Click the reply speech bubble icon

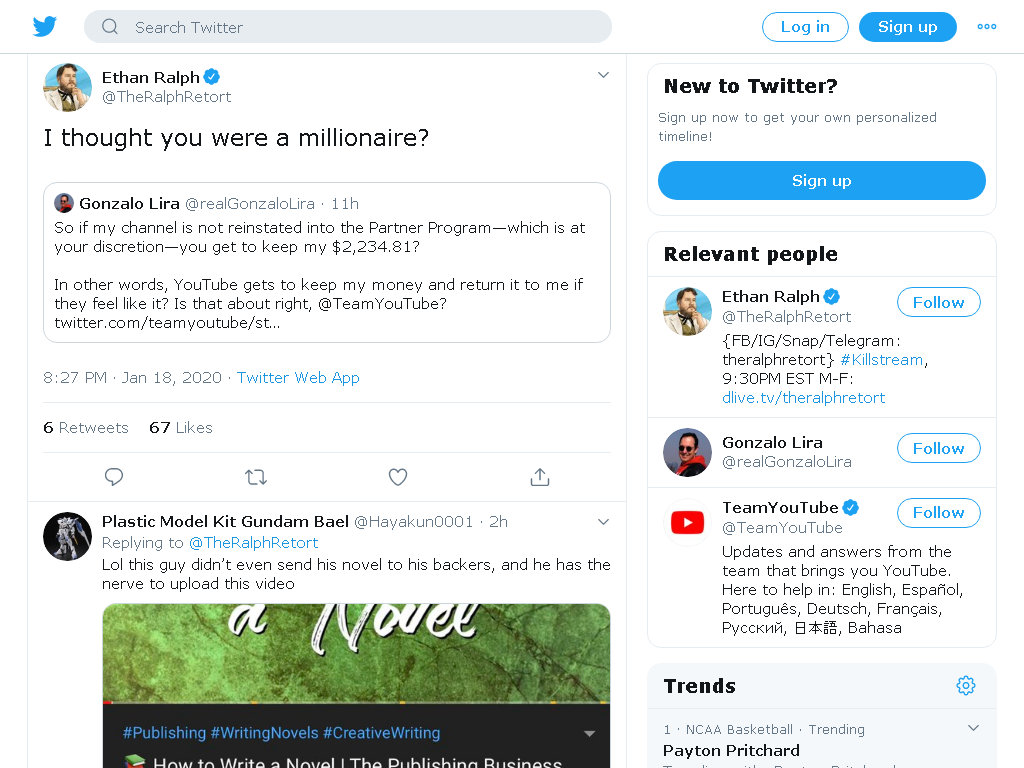(114, 477)
